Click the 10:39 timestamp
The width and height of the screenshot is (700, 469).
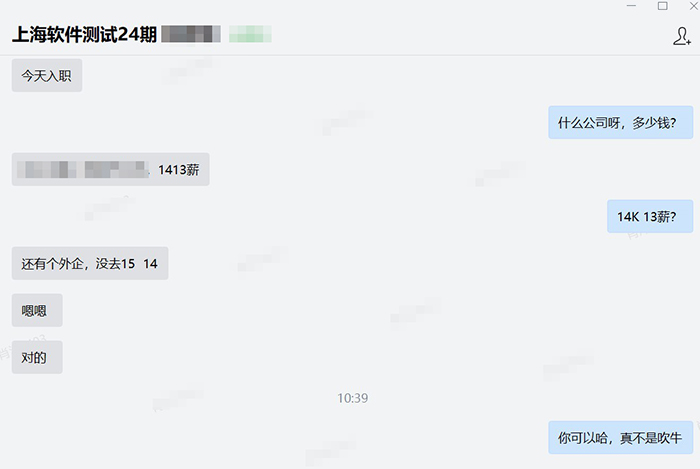[353, 398]
